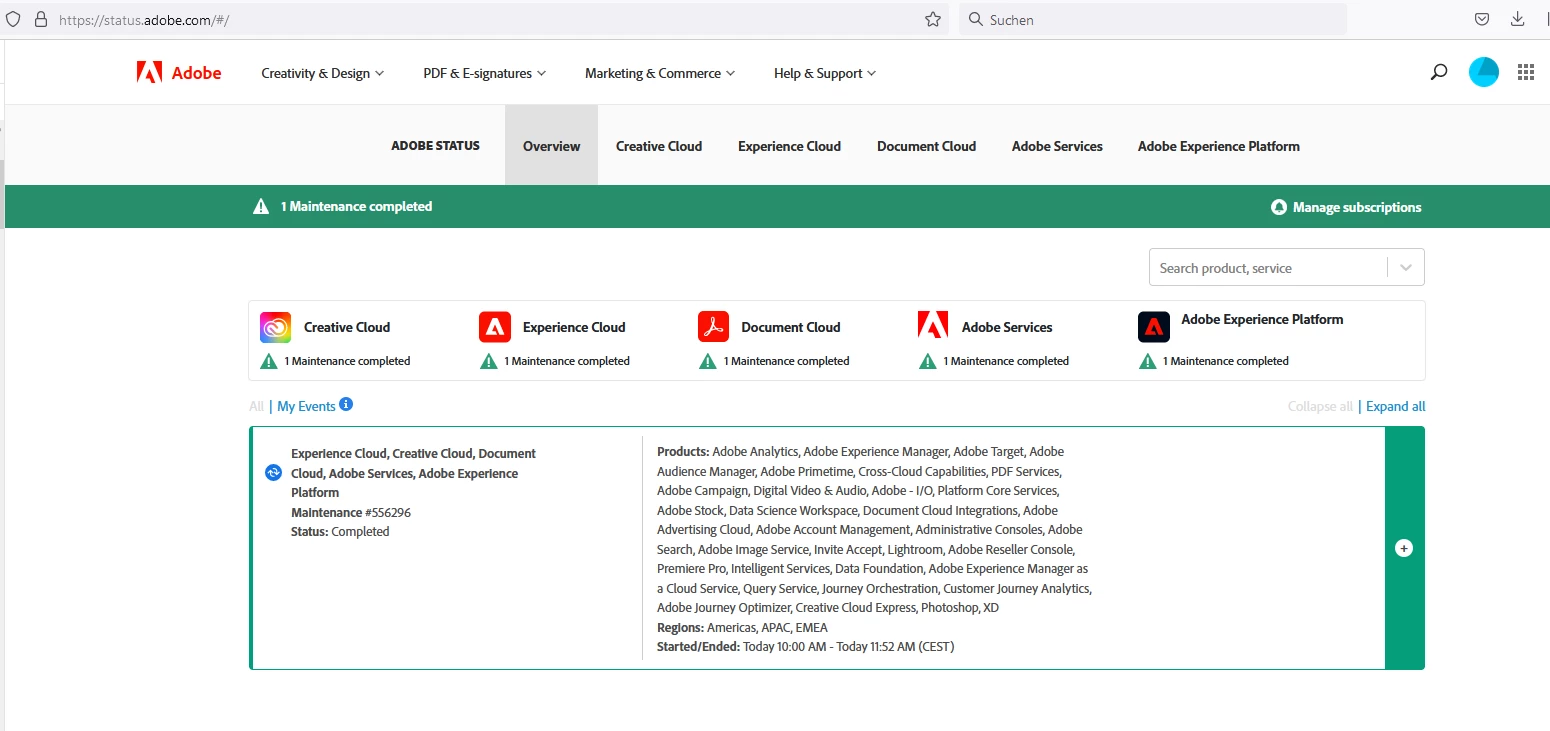Open the product search dropdown arrow
Viewport: 1550px width, 731px height.
[x=1406, y=268]
